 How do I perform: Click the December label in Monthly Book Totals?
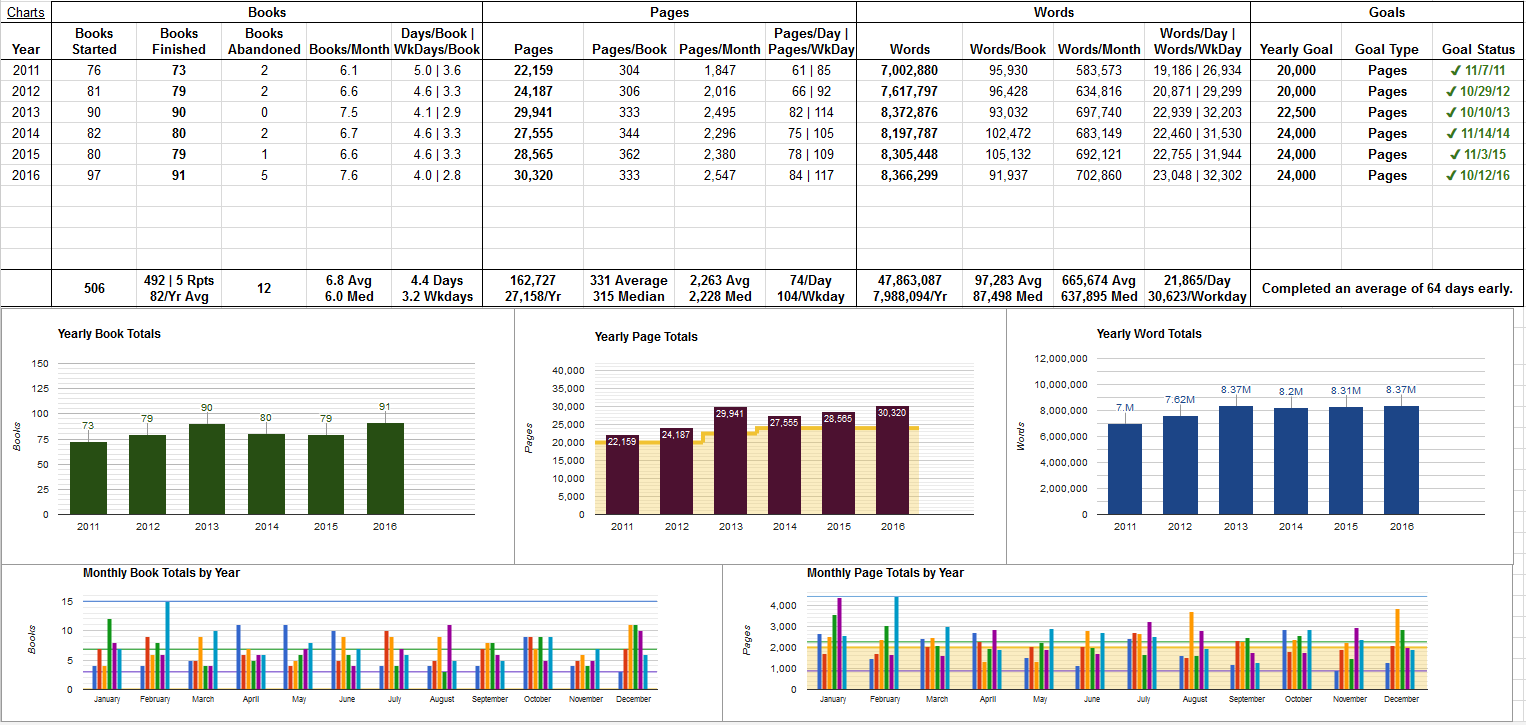point(633,699)
